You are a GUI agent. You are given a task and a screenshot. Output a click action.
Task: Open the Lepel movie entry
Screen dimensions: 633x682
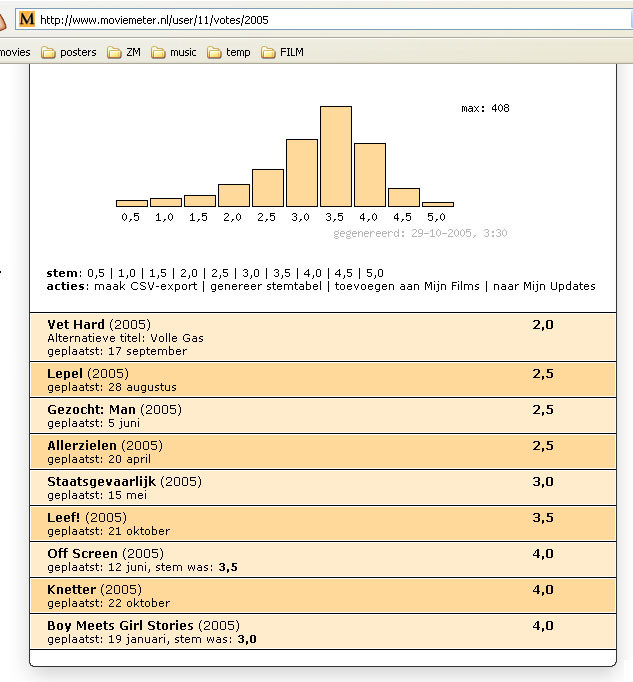pos(65,374)
